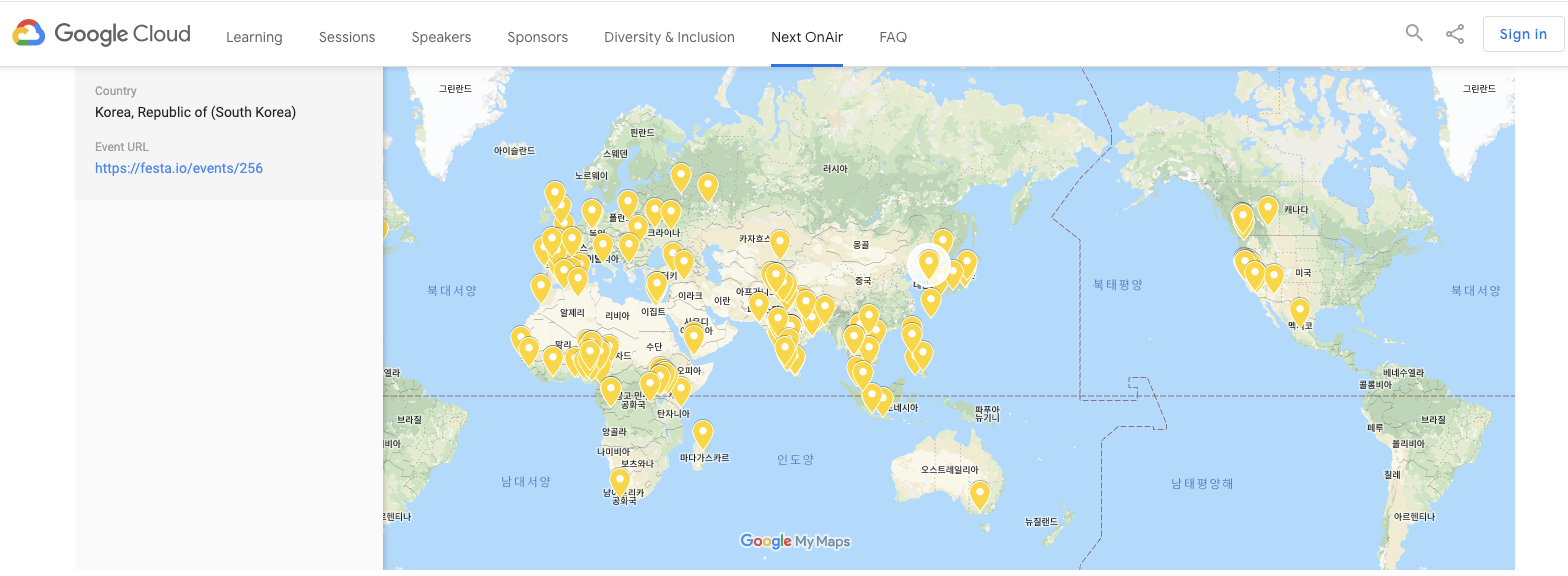Screen dimensions: 1568x576
Task: Click the 아이슬란드 map label
Action: tap(514, 151)
